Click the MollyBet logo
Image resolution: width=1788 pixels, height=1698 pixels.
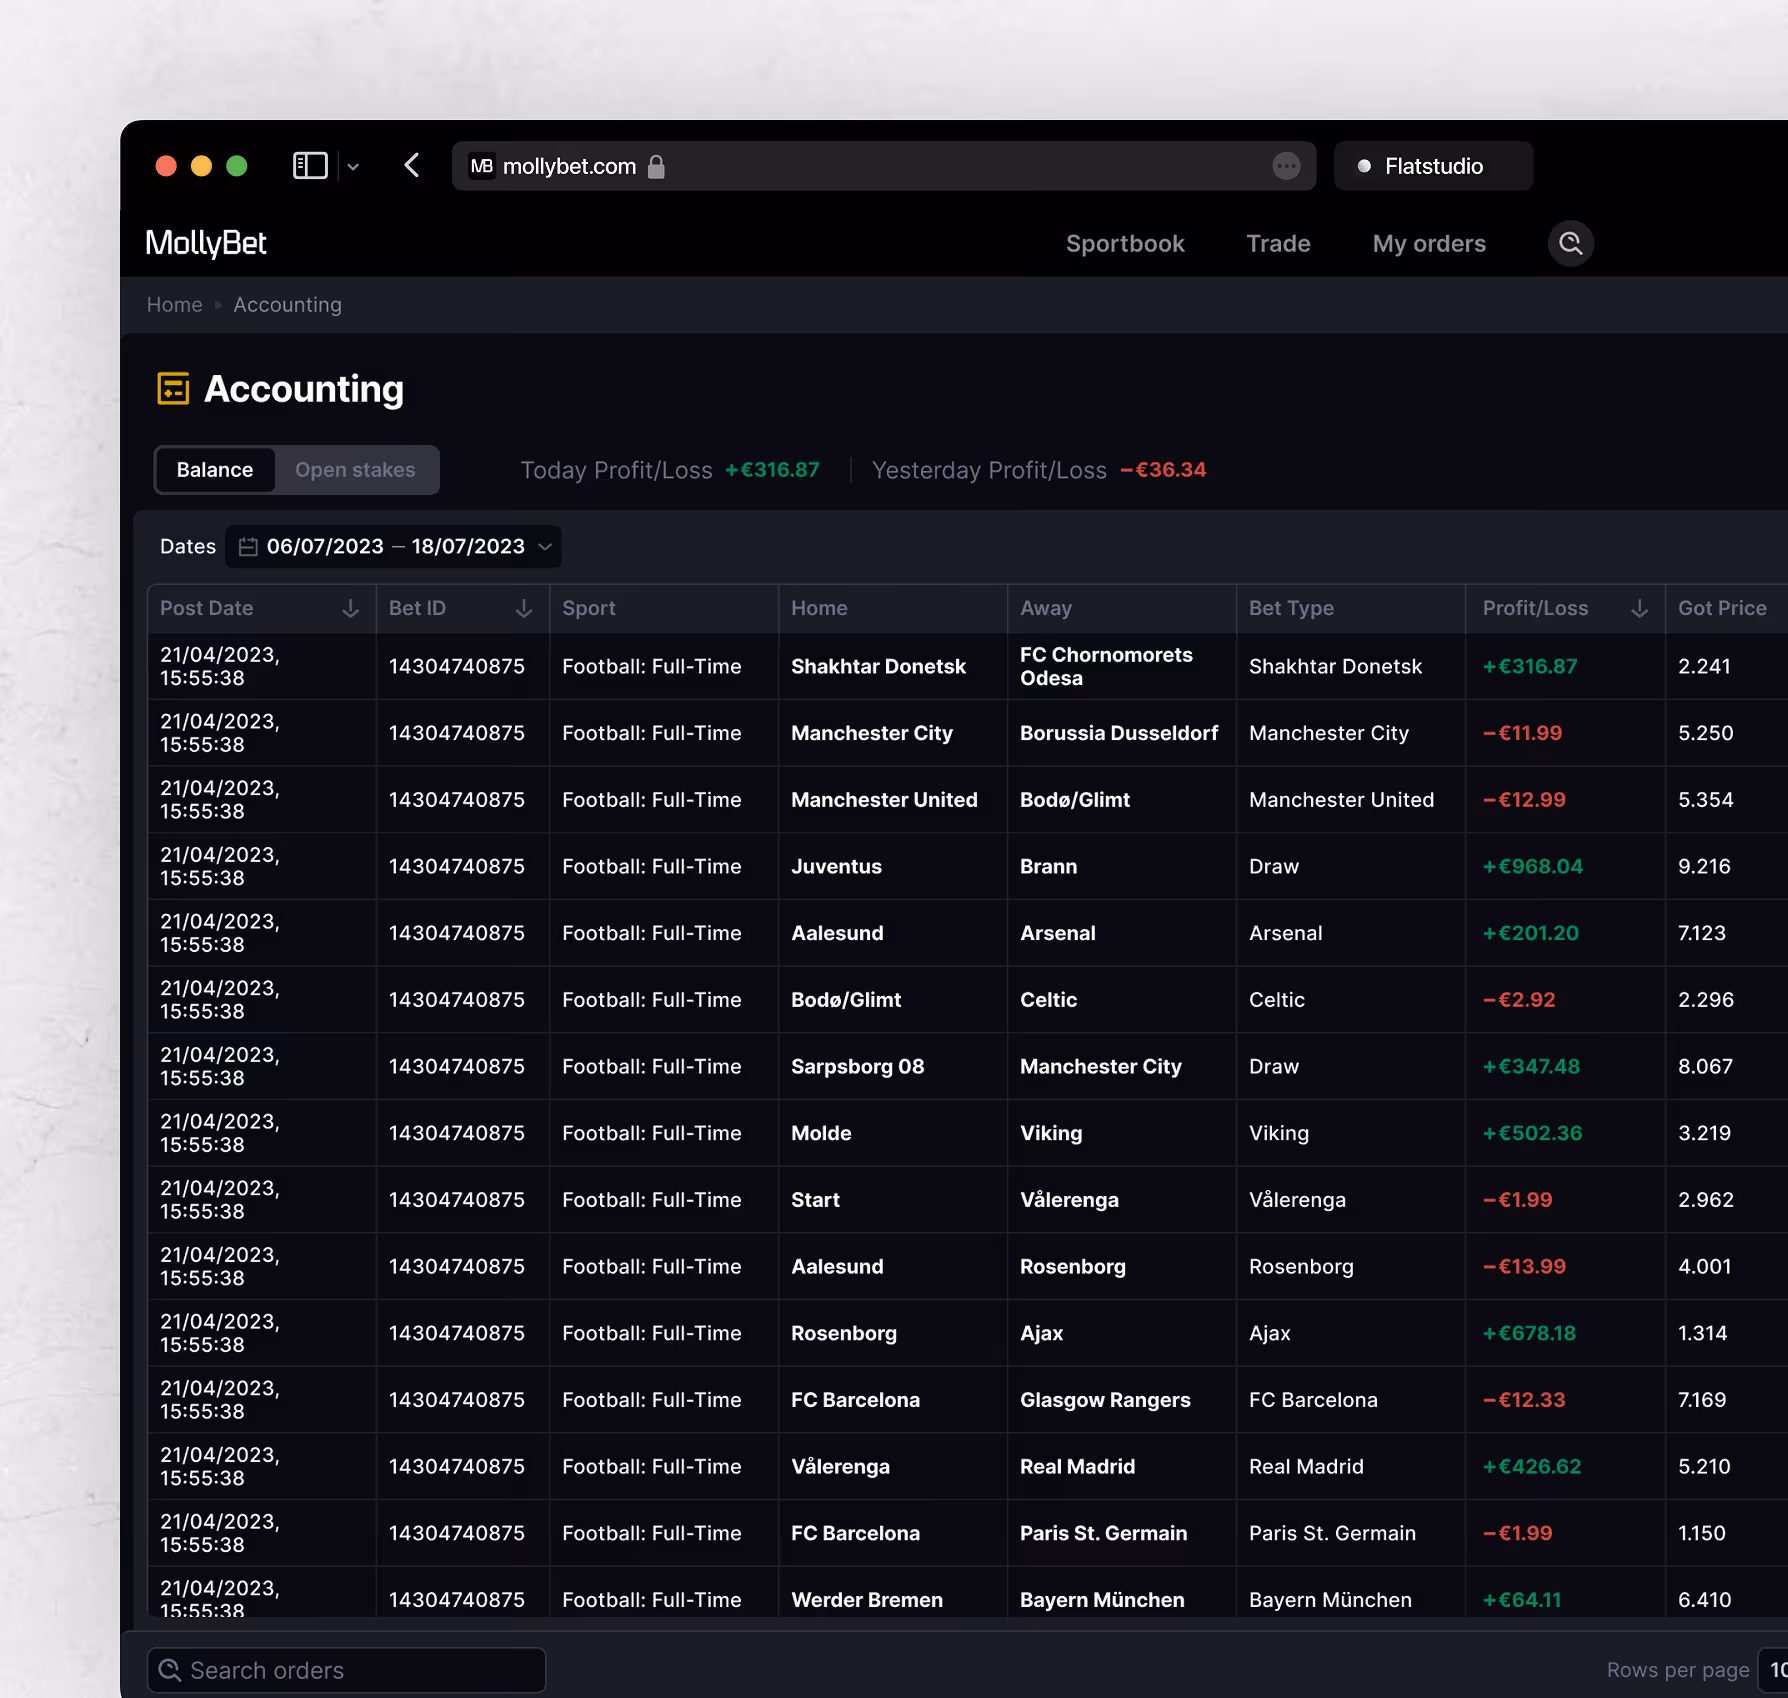point(206,243)
